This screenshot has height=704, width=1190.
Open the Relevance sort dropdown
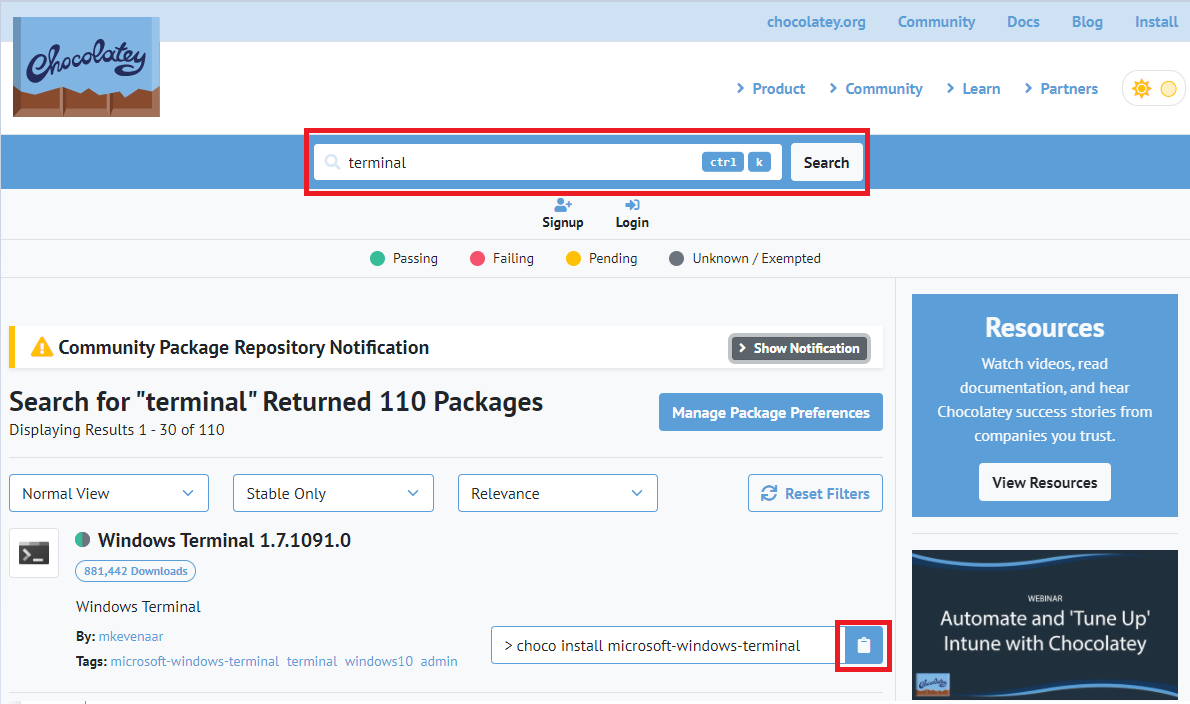558,493
